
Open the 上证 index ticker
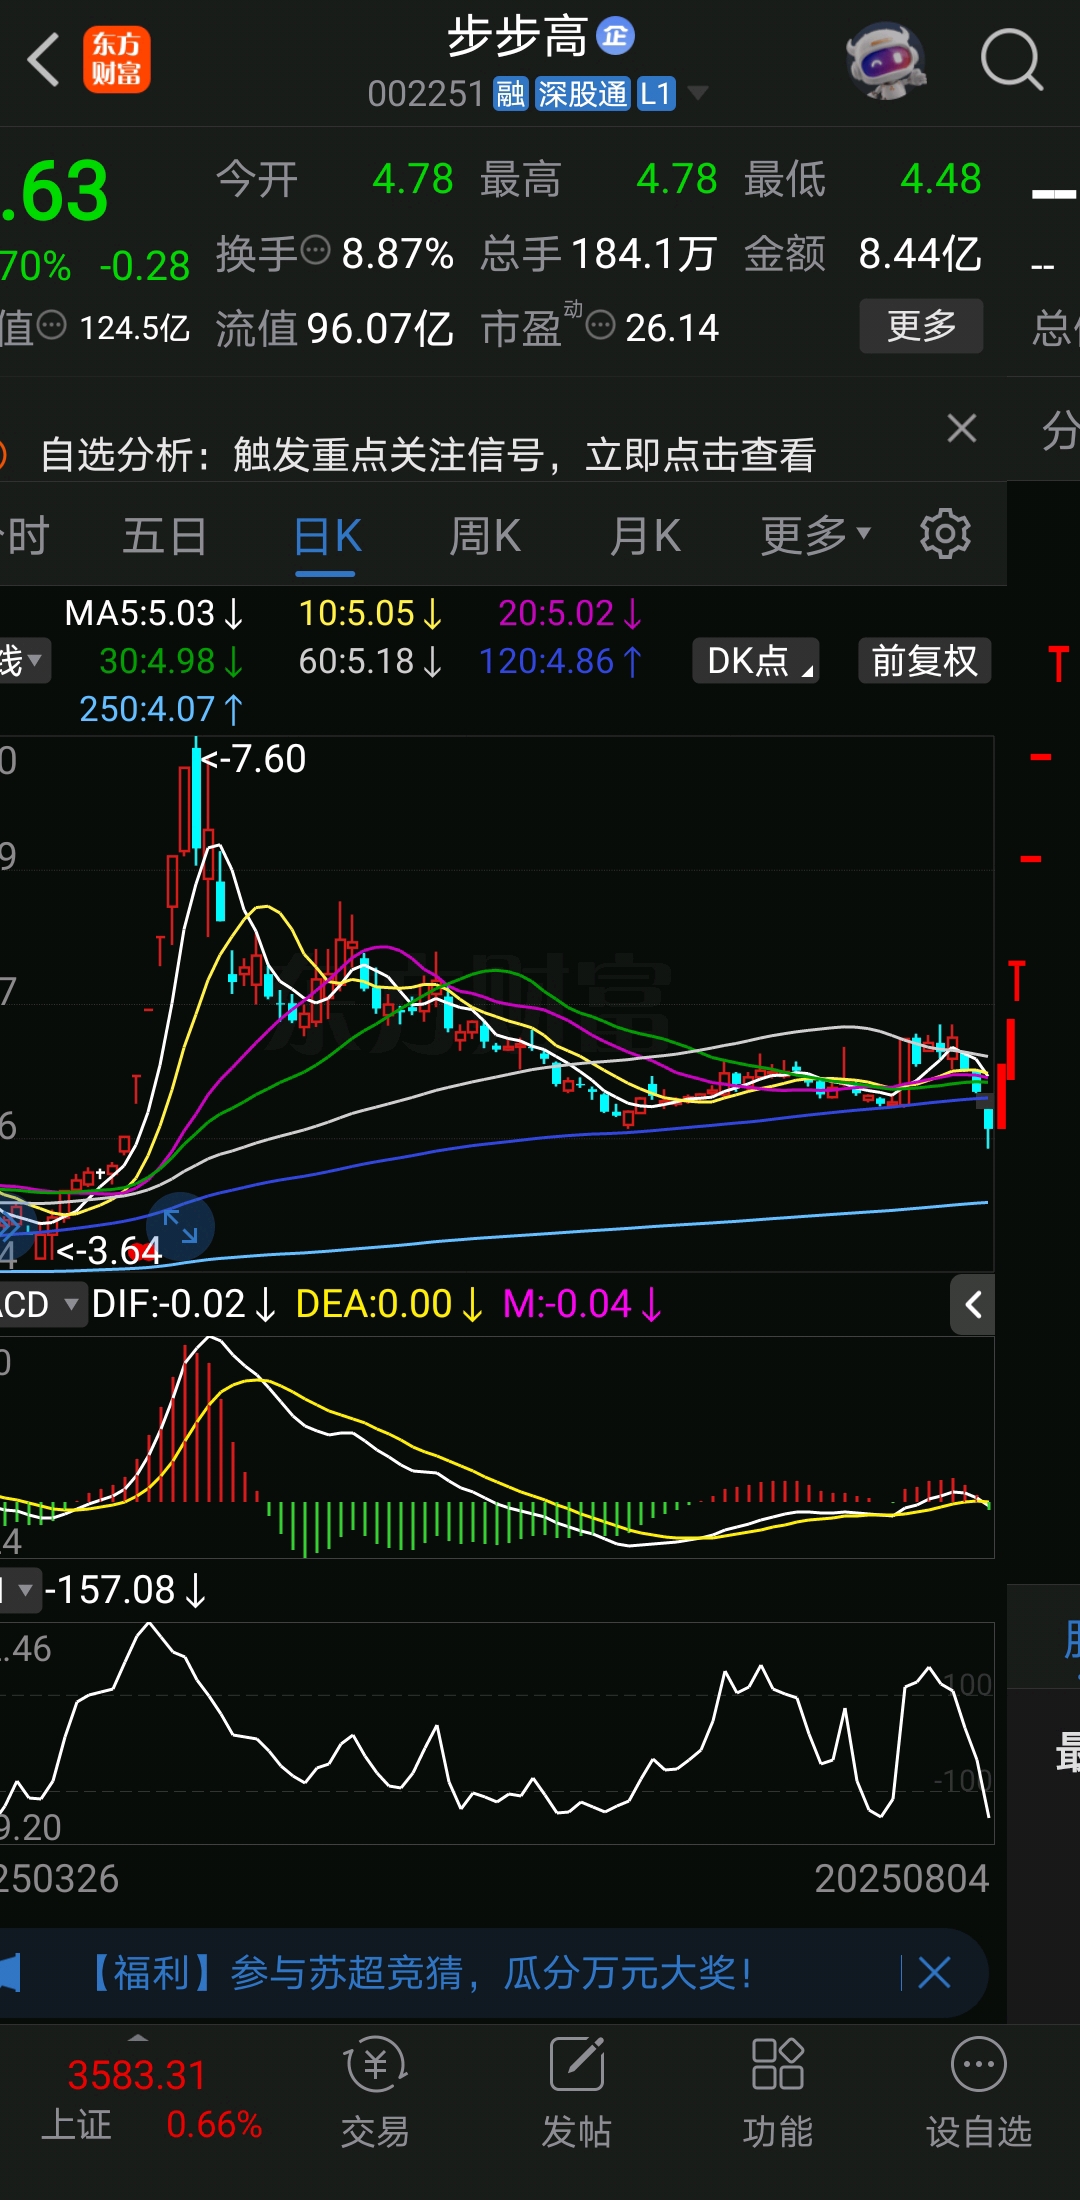(x=150, y=2100)
